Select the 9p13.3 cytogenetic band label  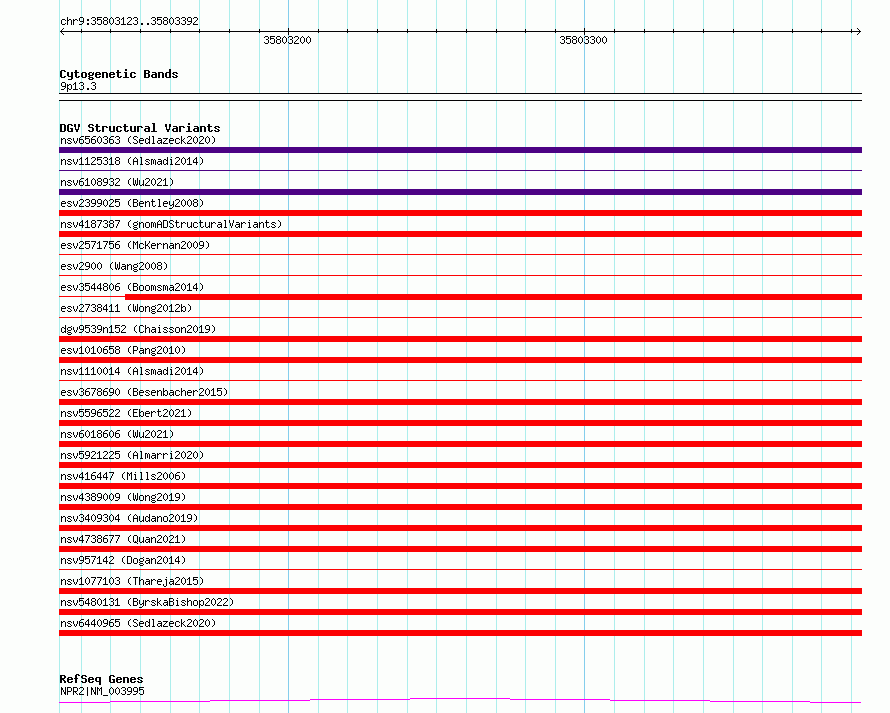point(78,86)
